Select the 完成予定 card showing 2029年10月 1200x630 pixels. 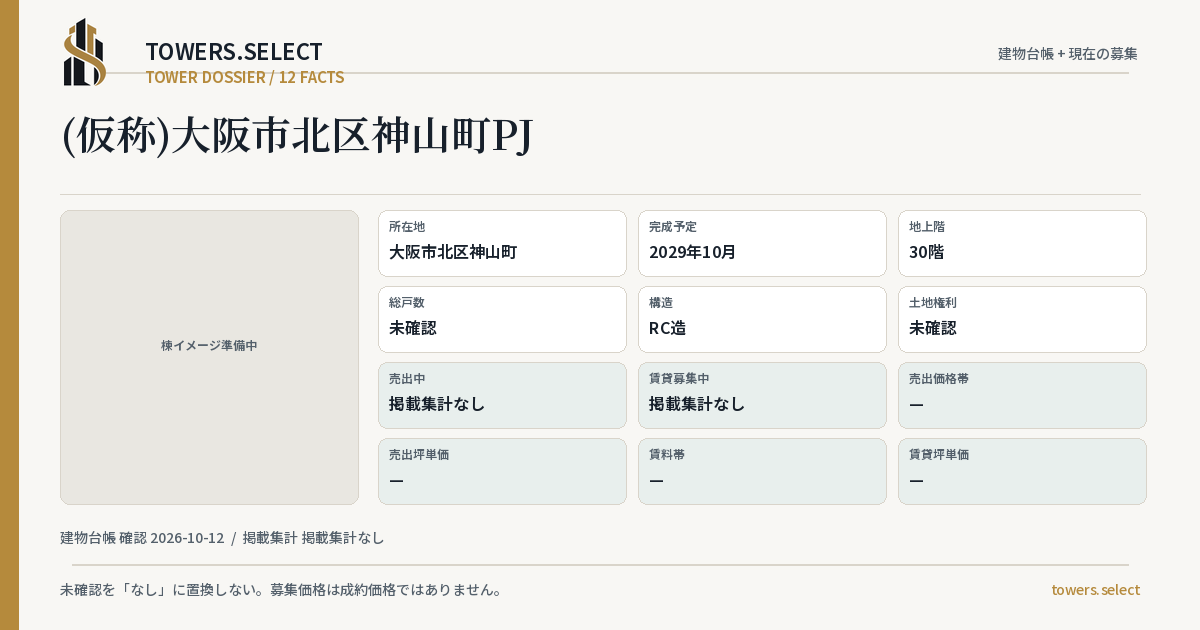click(762, 243)
